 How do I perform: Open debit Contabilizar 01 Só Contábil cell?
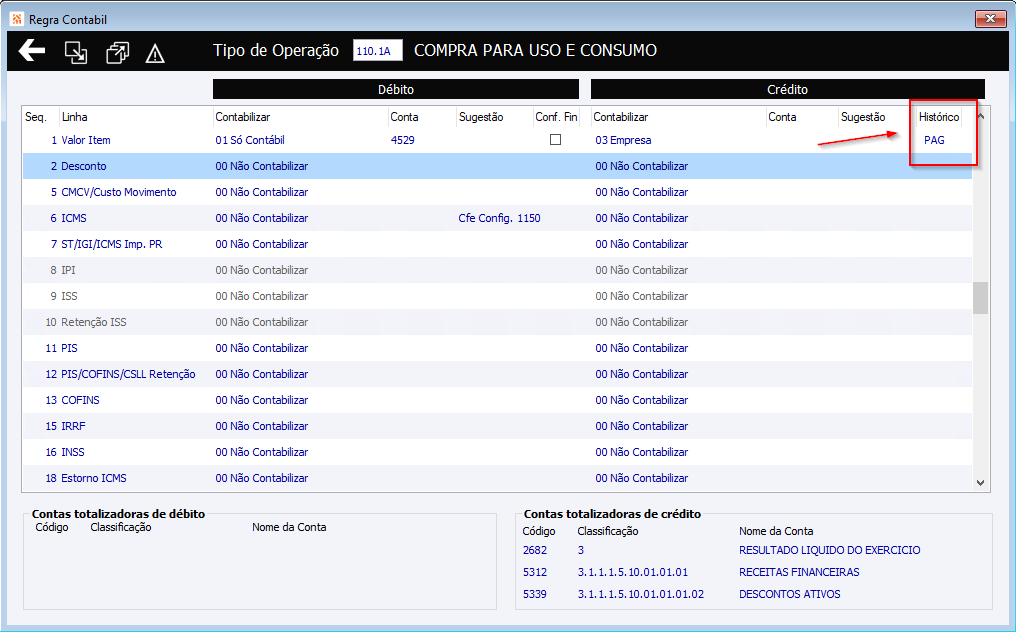249,140
